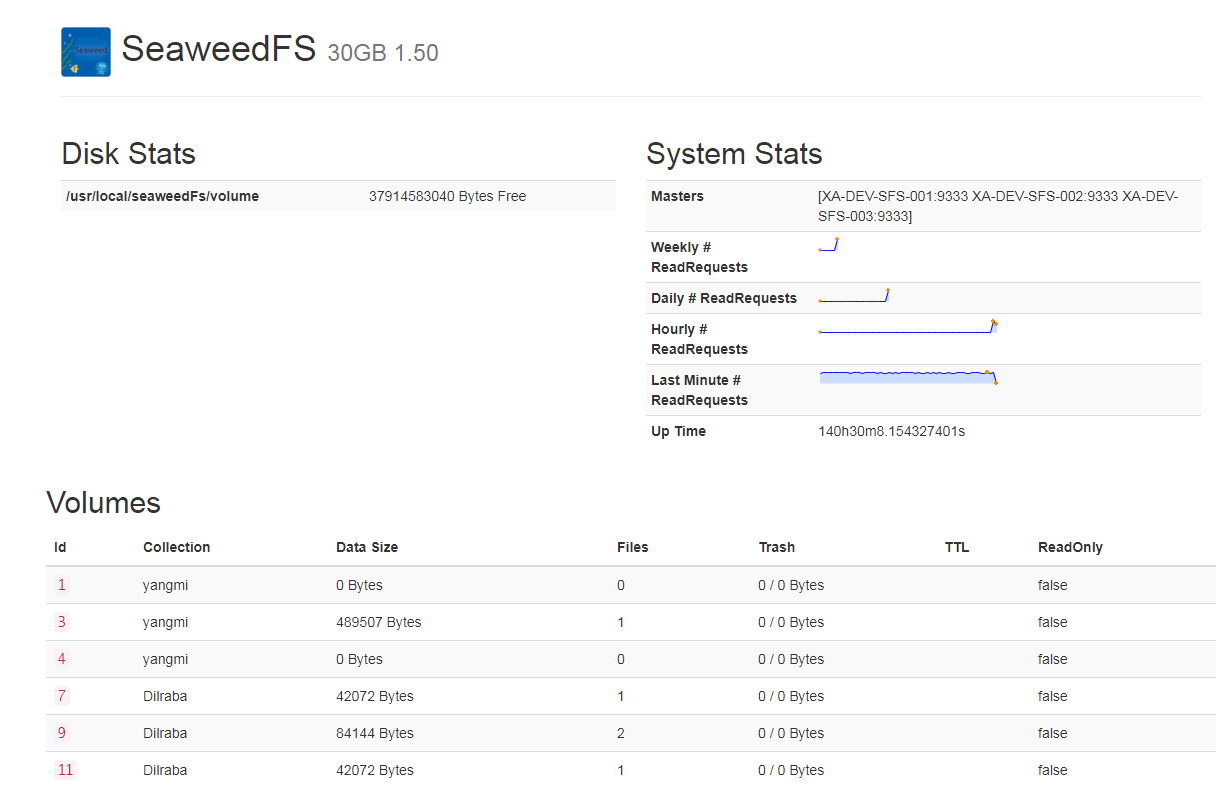Click the Masters label
Screen dimensions: 1230x785
[x=677, y=196]
